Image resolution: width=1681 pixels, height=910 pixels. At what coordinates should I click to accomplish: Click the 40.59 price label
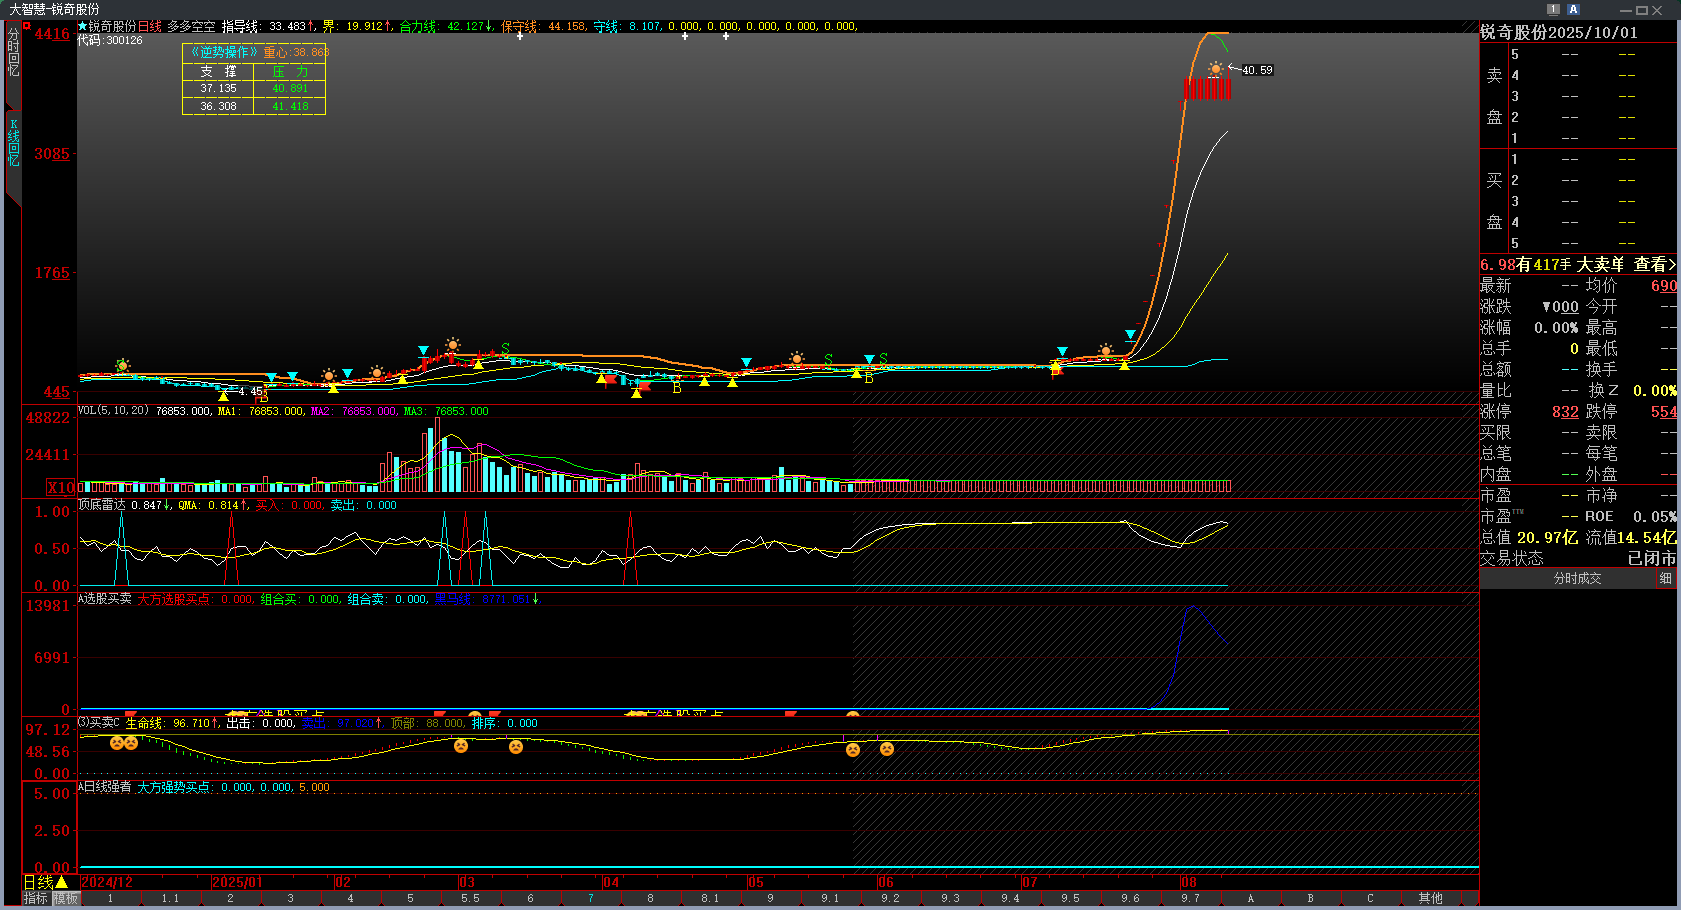[x=1257, y=70]
